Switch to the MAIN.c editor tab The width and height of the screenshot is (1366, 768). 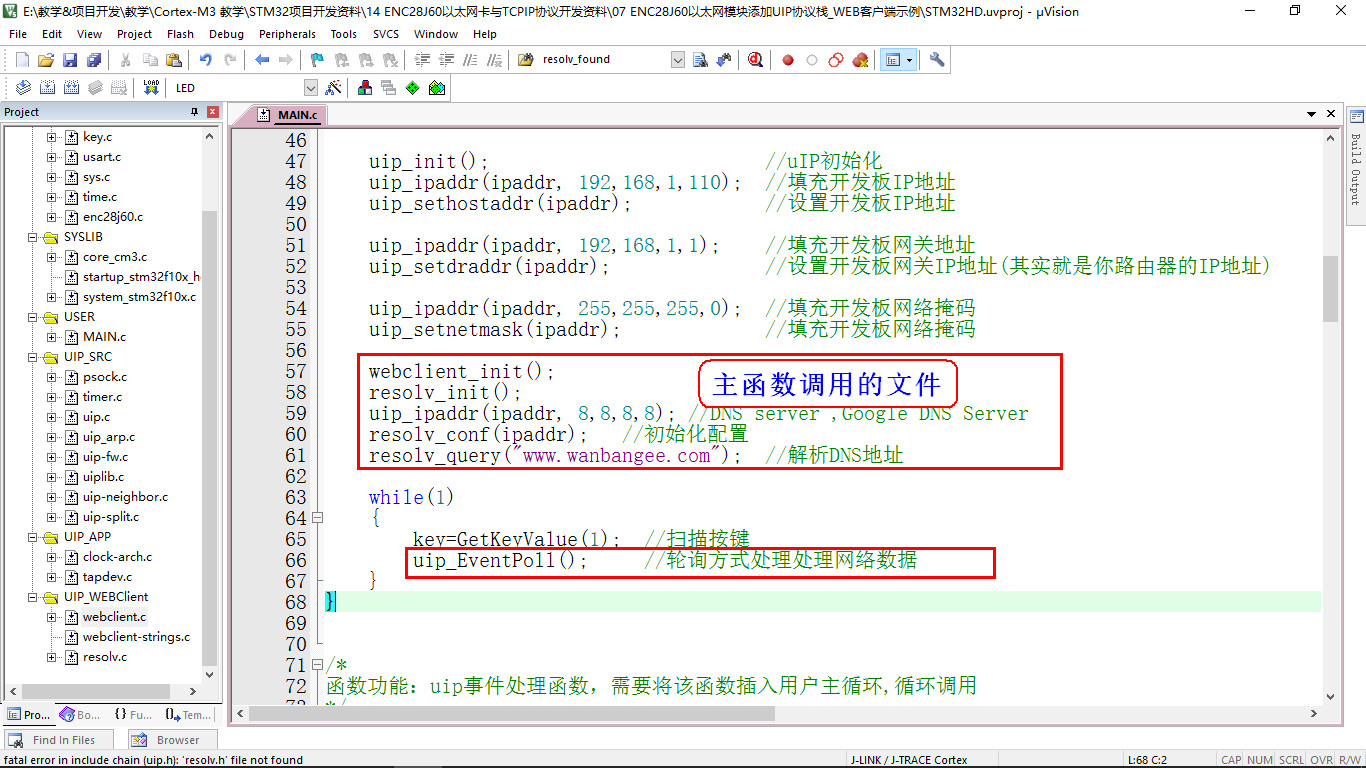point(289,115)
